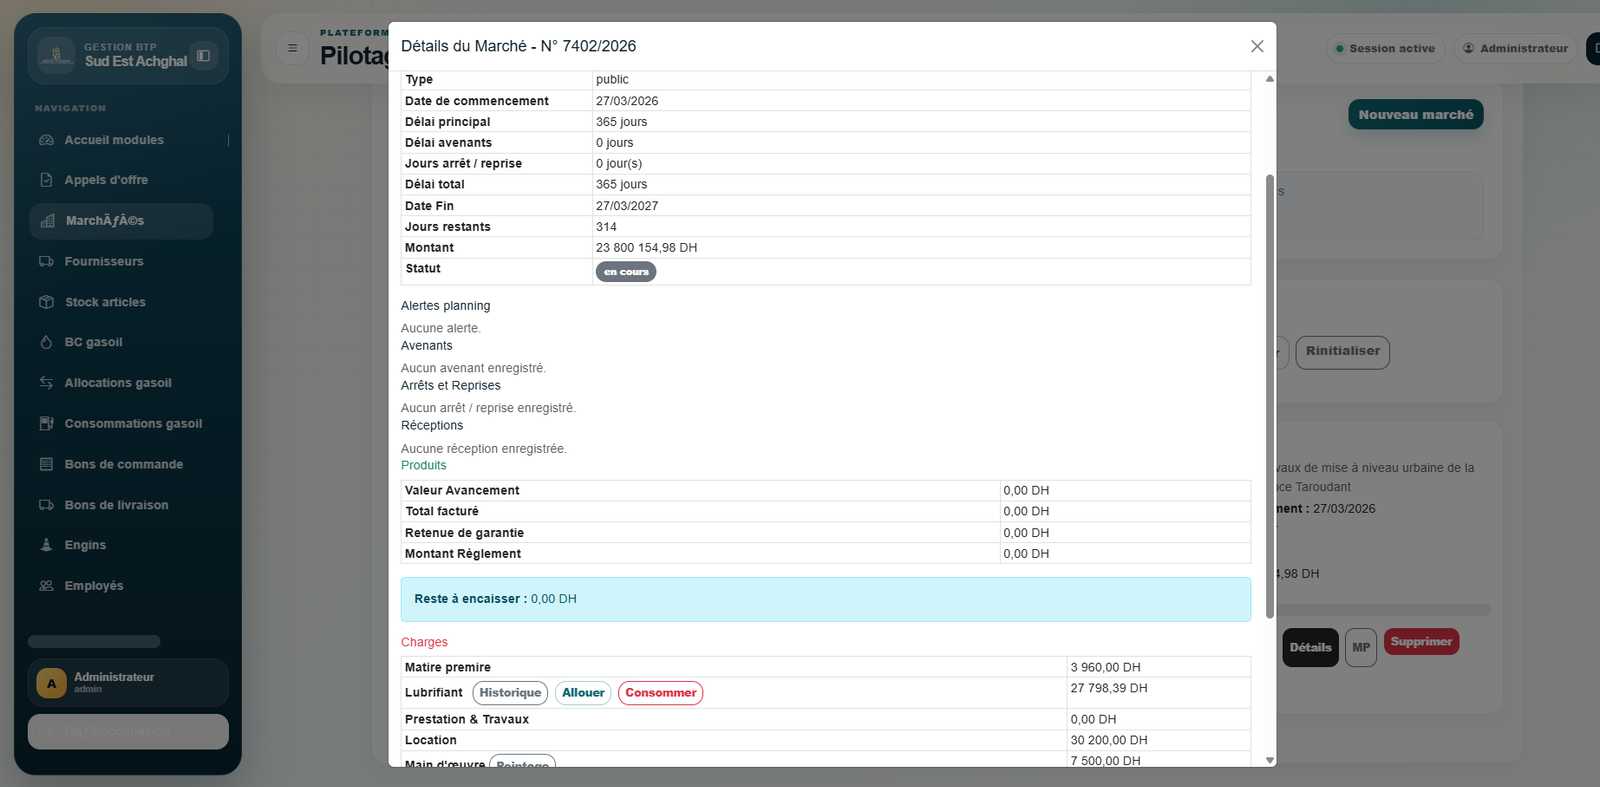Click the Sud Est Achghal logo
The image size is (1600, 787).
(x=56, y=55)
